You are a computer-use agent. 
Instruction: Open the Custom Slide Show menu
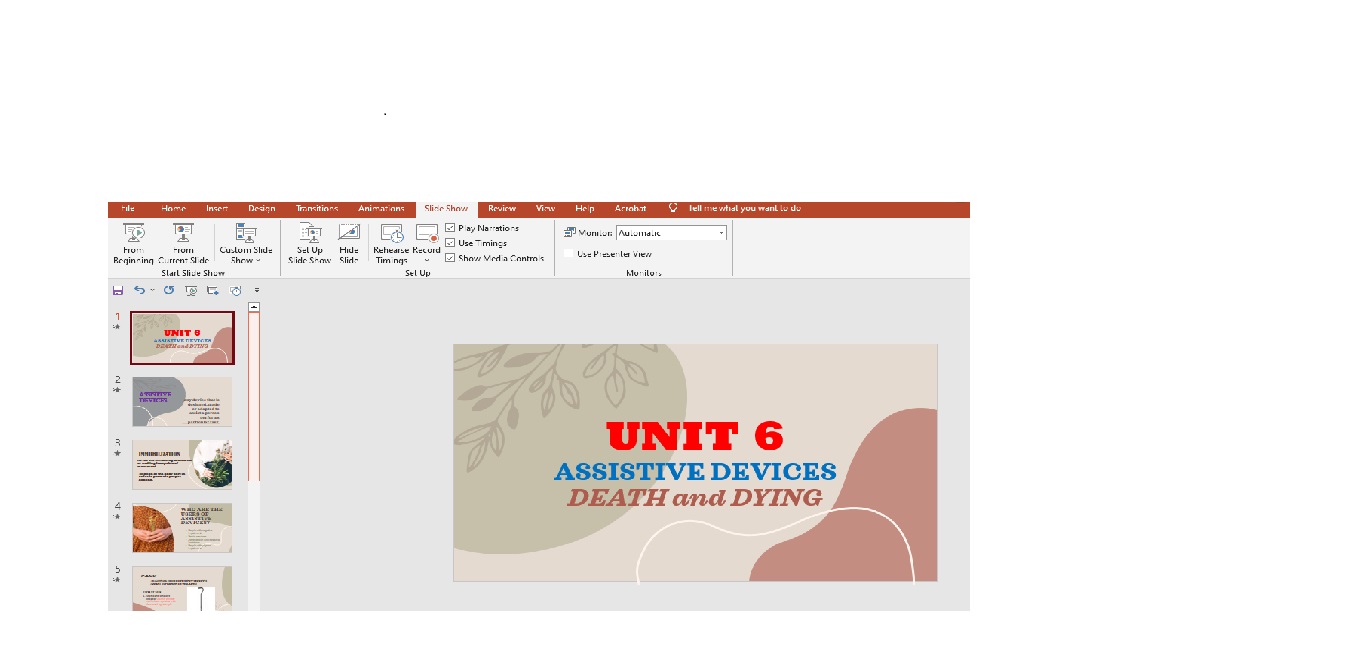(x=246, y=243)
